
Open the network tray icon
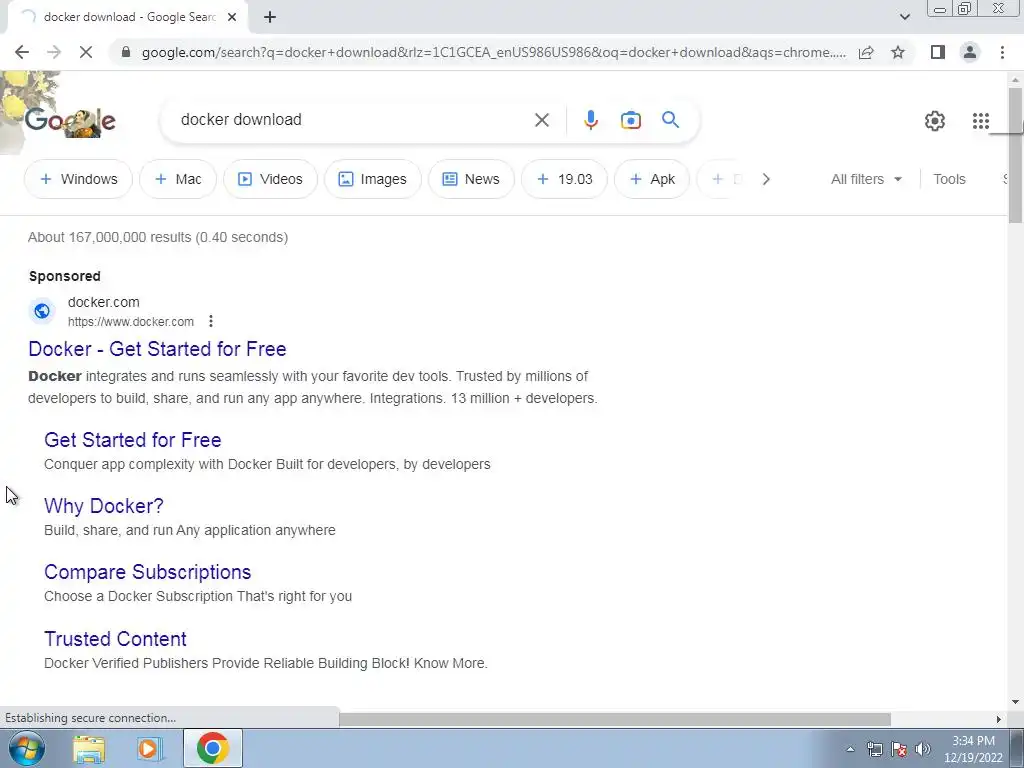coord(874,749)
